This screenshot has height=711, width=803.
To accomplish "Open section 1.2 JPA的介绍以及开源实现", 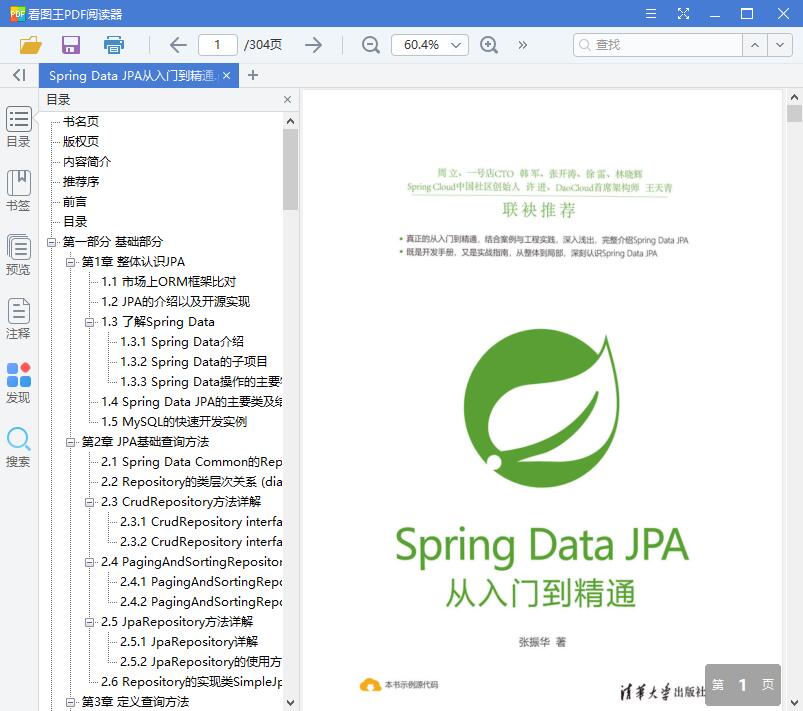I will [176, 302].
